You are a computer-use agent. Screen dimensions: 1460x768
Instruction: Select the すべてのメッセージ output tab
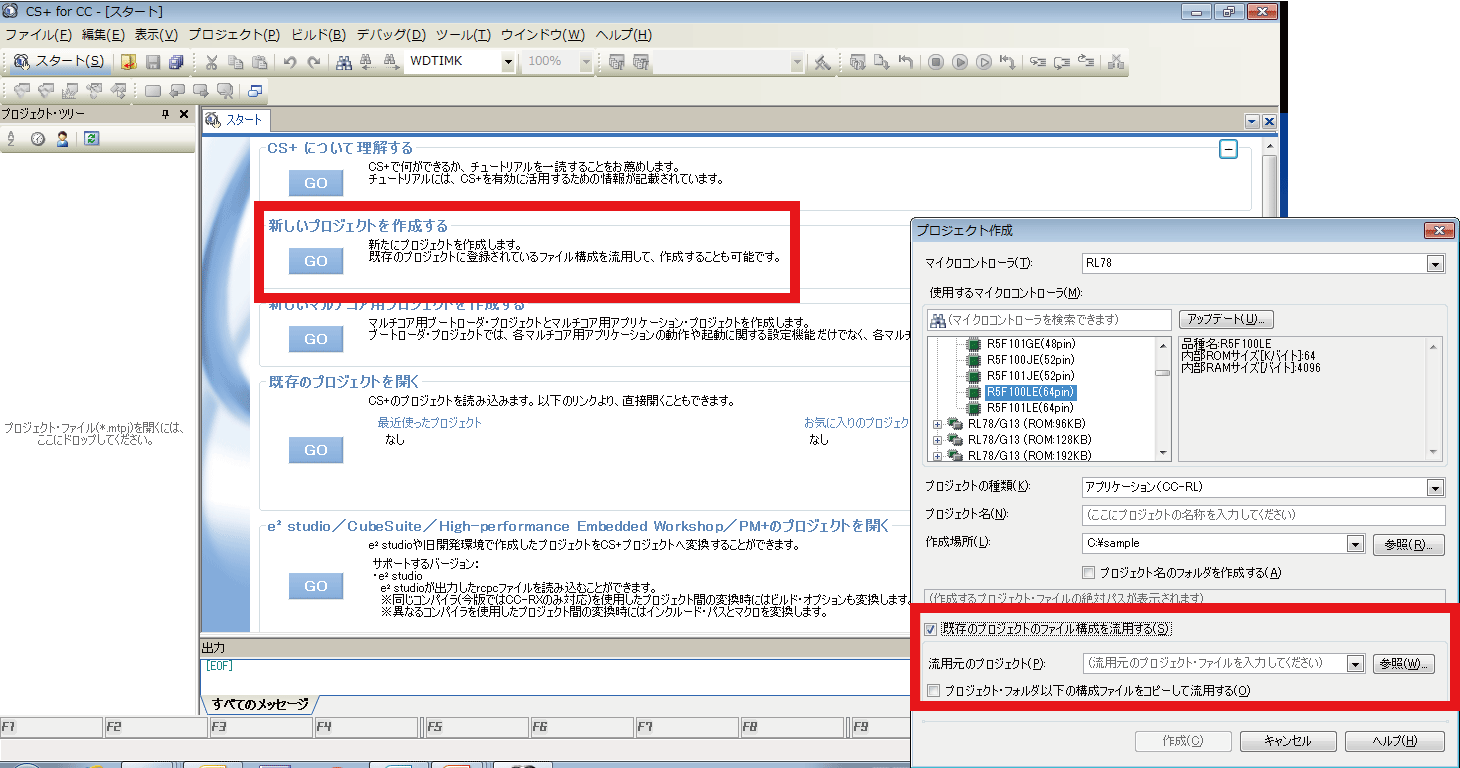(x=260, y=704)
